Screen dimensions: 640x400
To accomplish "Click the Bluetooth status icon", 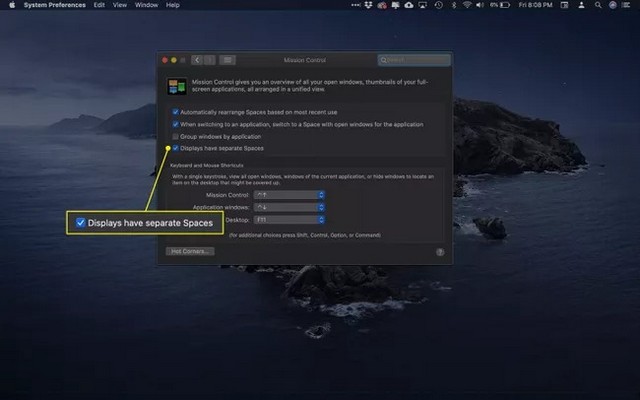I will 453,5.
